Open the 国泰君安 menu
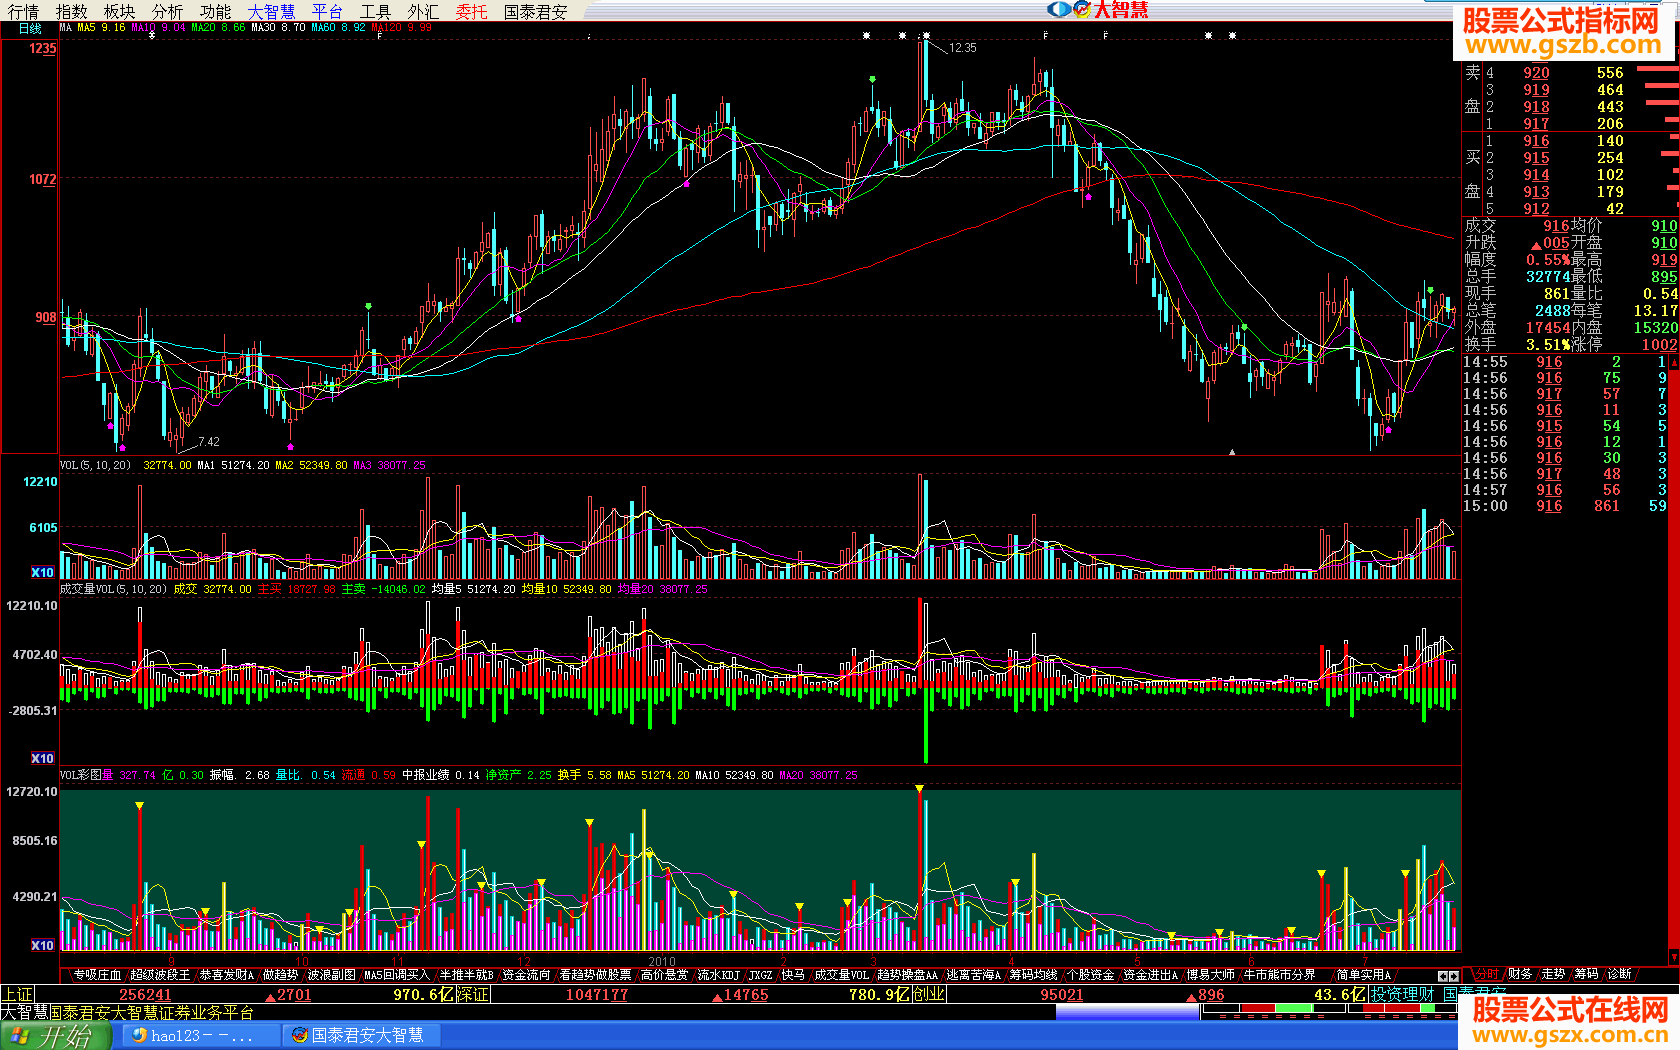The image size is (1680, 1050). pos(536,11)
